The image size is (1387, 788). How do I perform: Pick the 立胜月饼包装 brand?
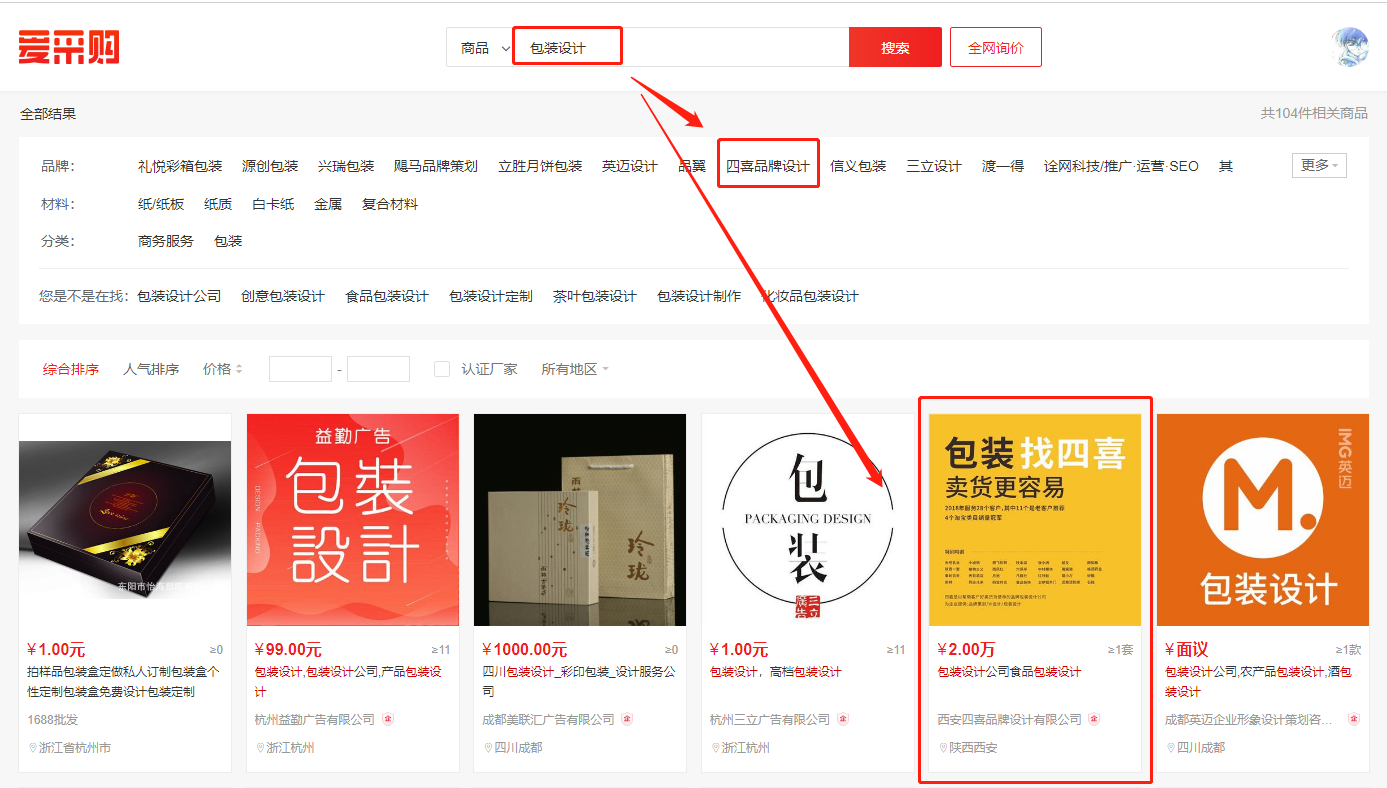coord(540,166)
